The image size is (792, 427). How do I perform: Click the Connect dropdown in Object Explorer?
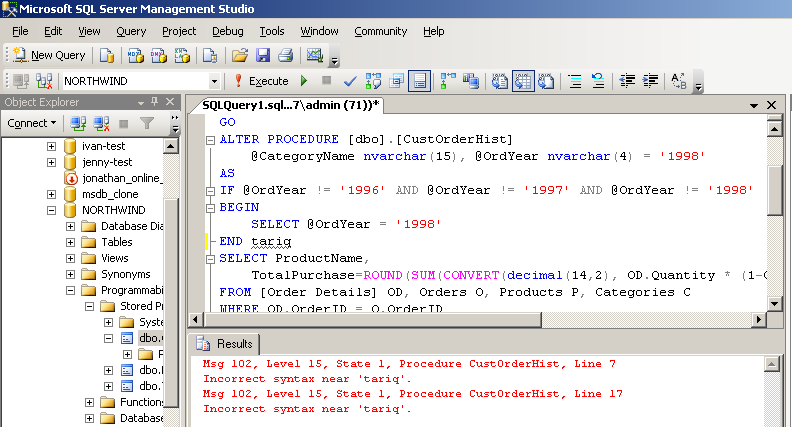tap(31, 123)
